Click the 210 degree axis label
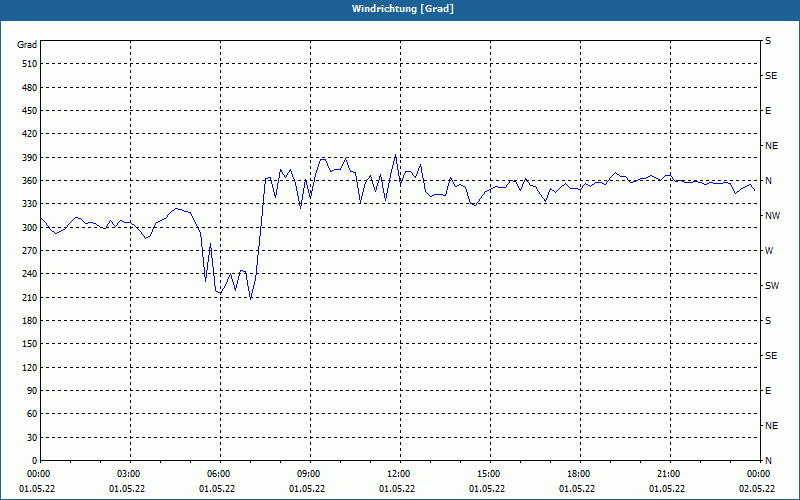 [x=29, y=297]
